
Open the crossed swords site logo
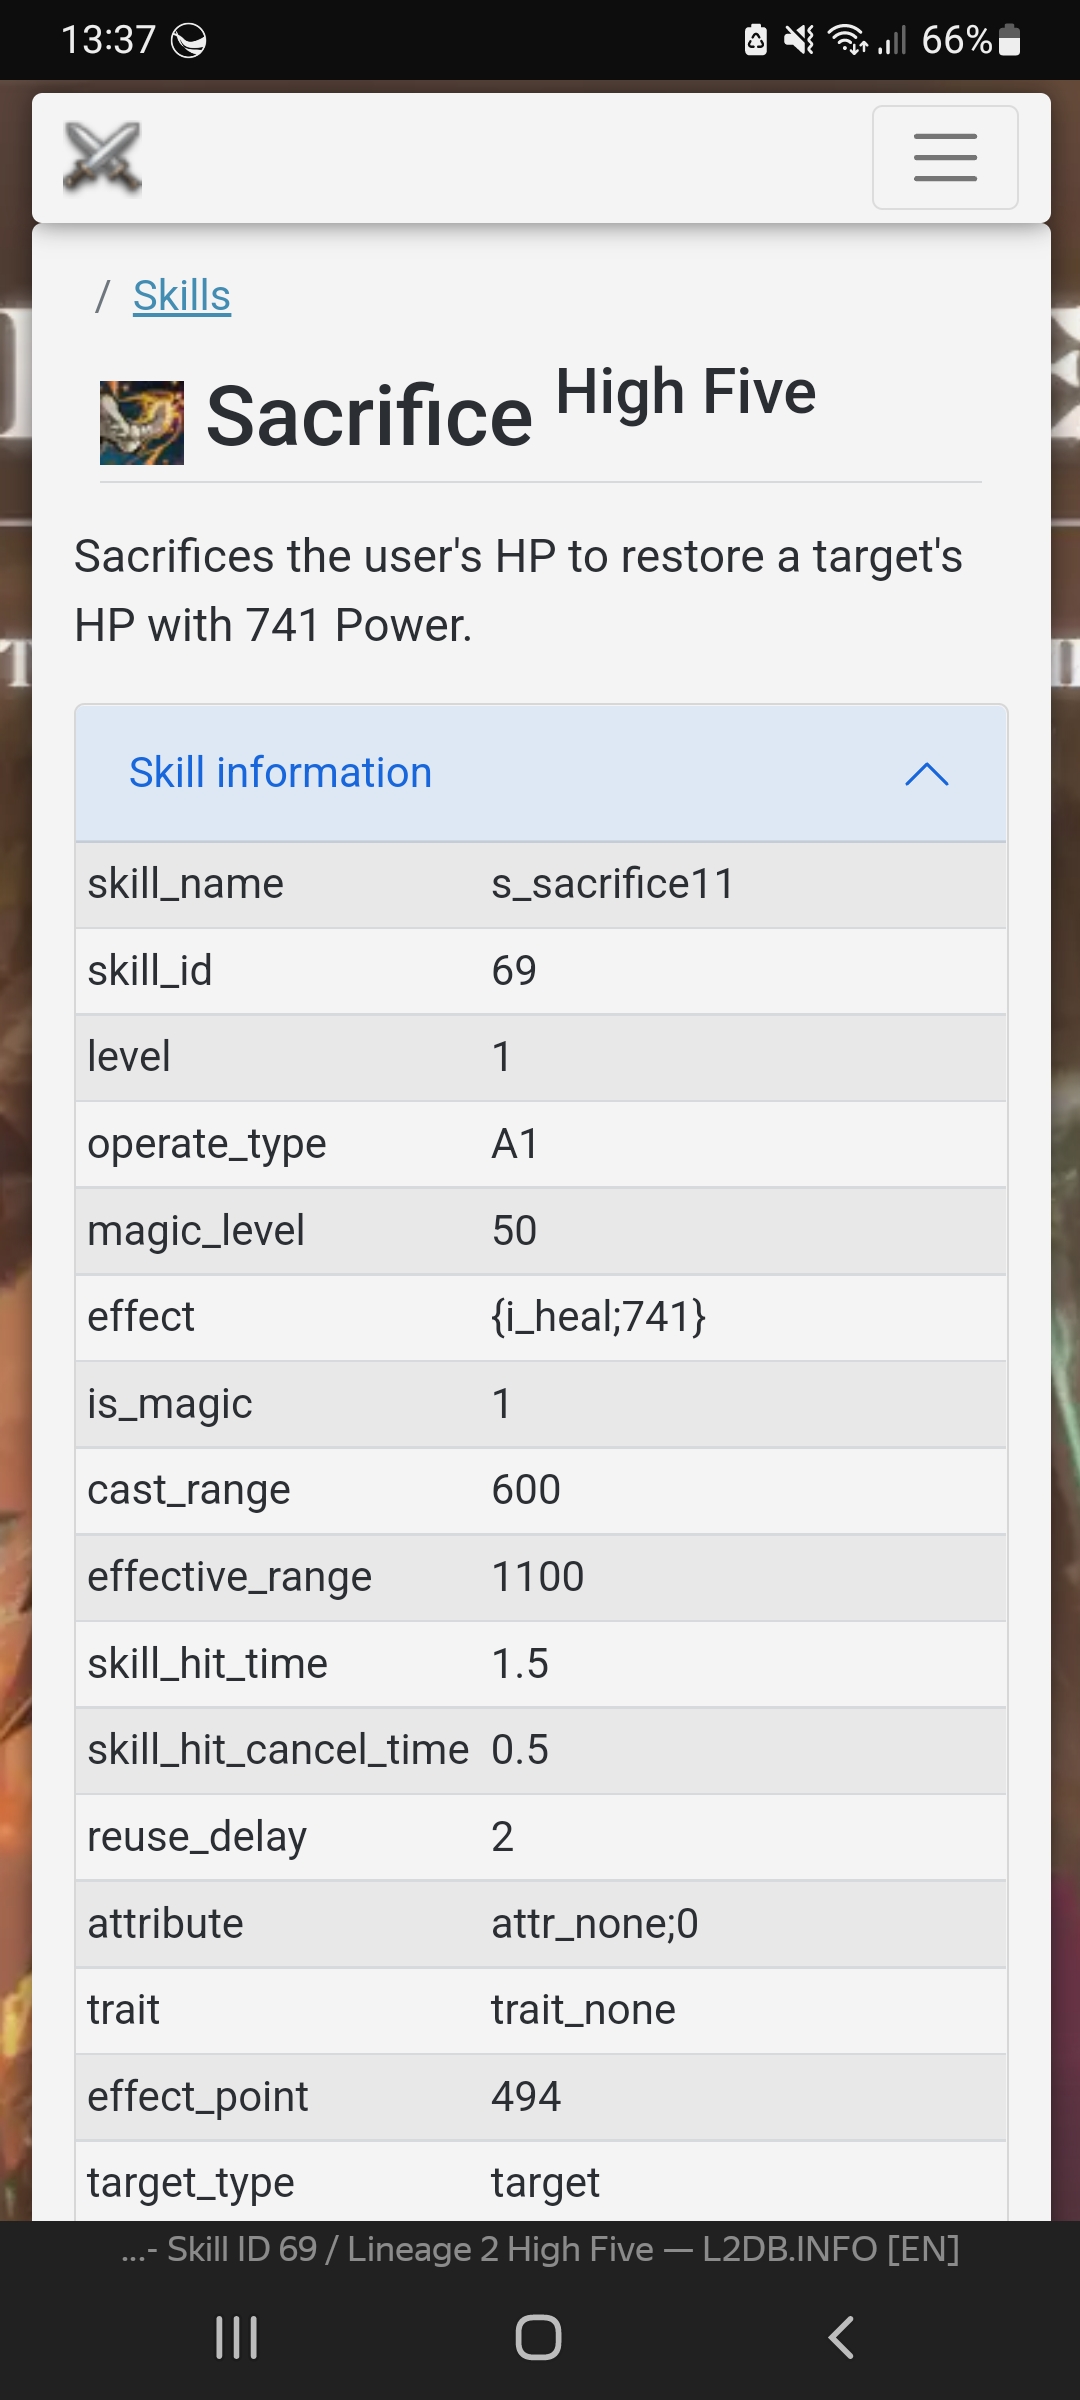[x=102, y=157]
